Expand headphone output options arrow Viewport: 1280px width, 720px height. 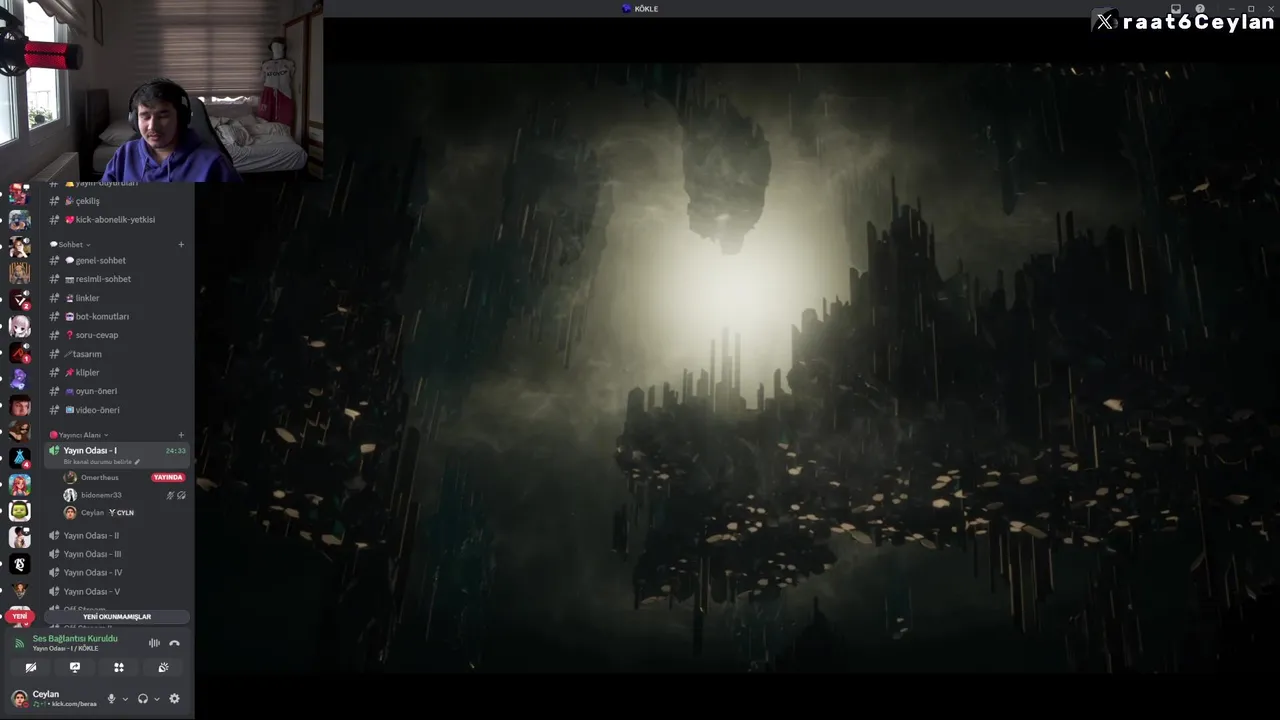coord(157,699)
